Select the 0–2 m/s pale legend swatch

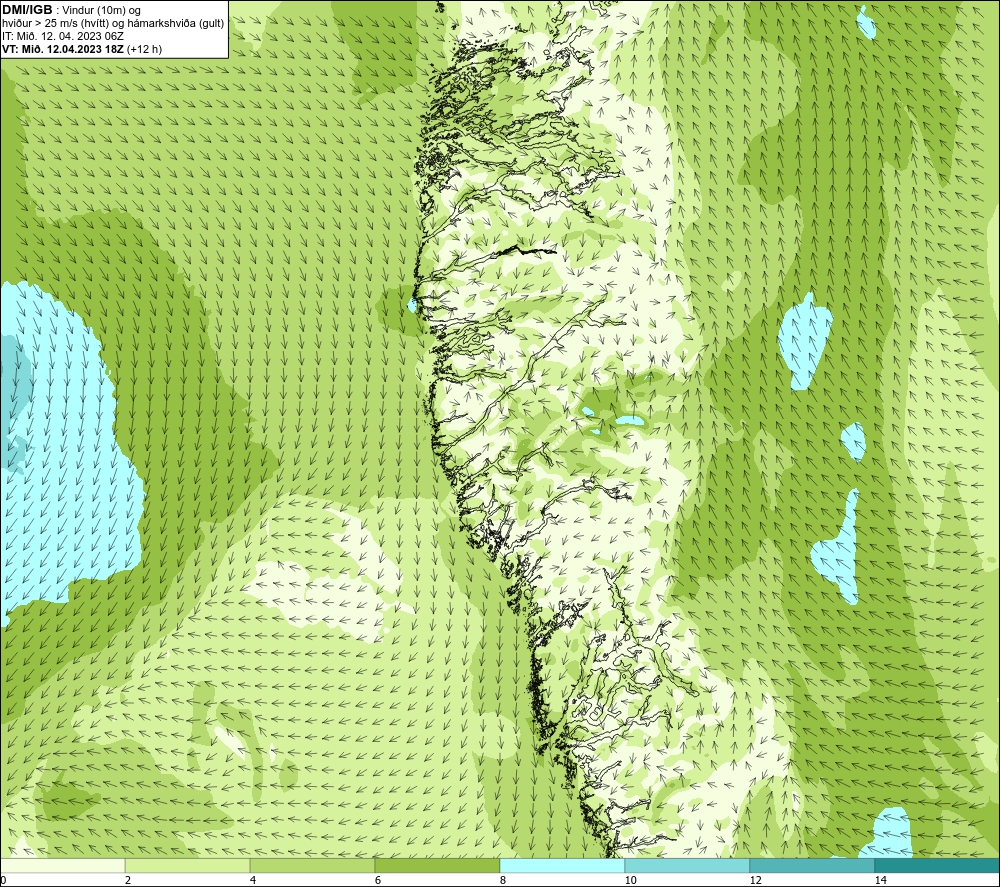[62, 865]
